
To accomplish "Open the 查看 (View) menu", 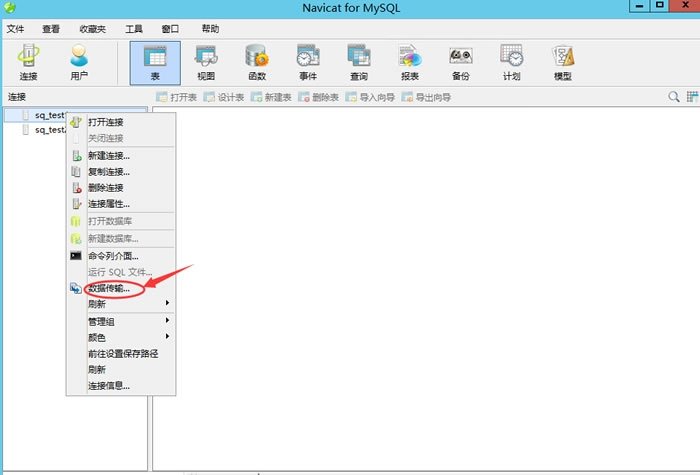I will coord(50,29).
